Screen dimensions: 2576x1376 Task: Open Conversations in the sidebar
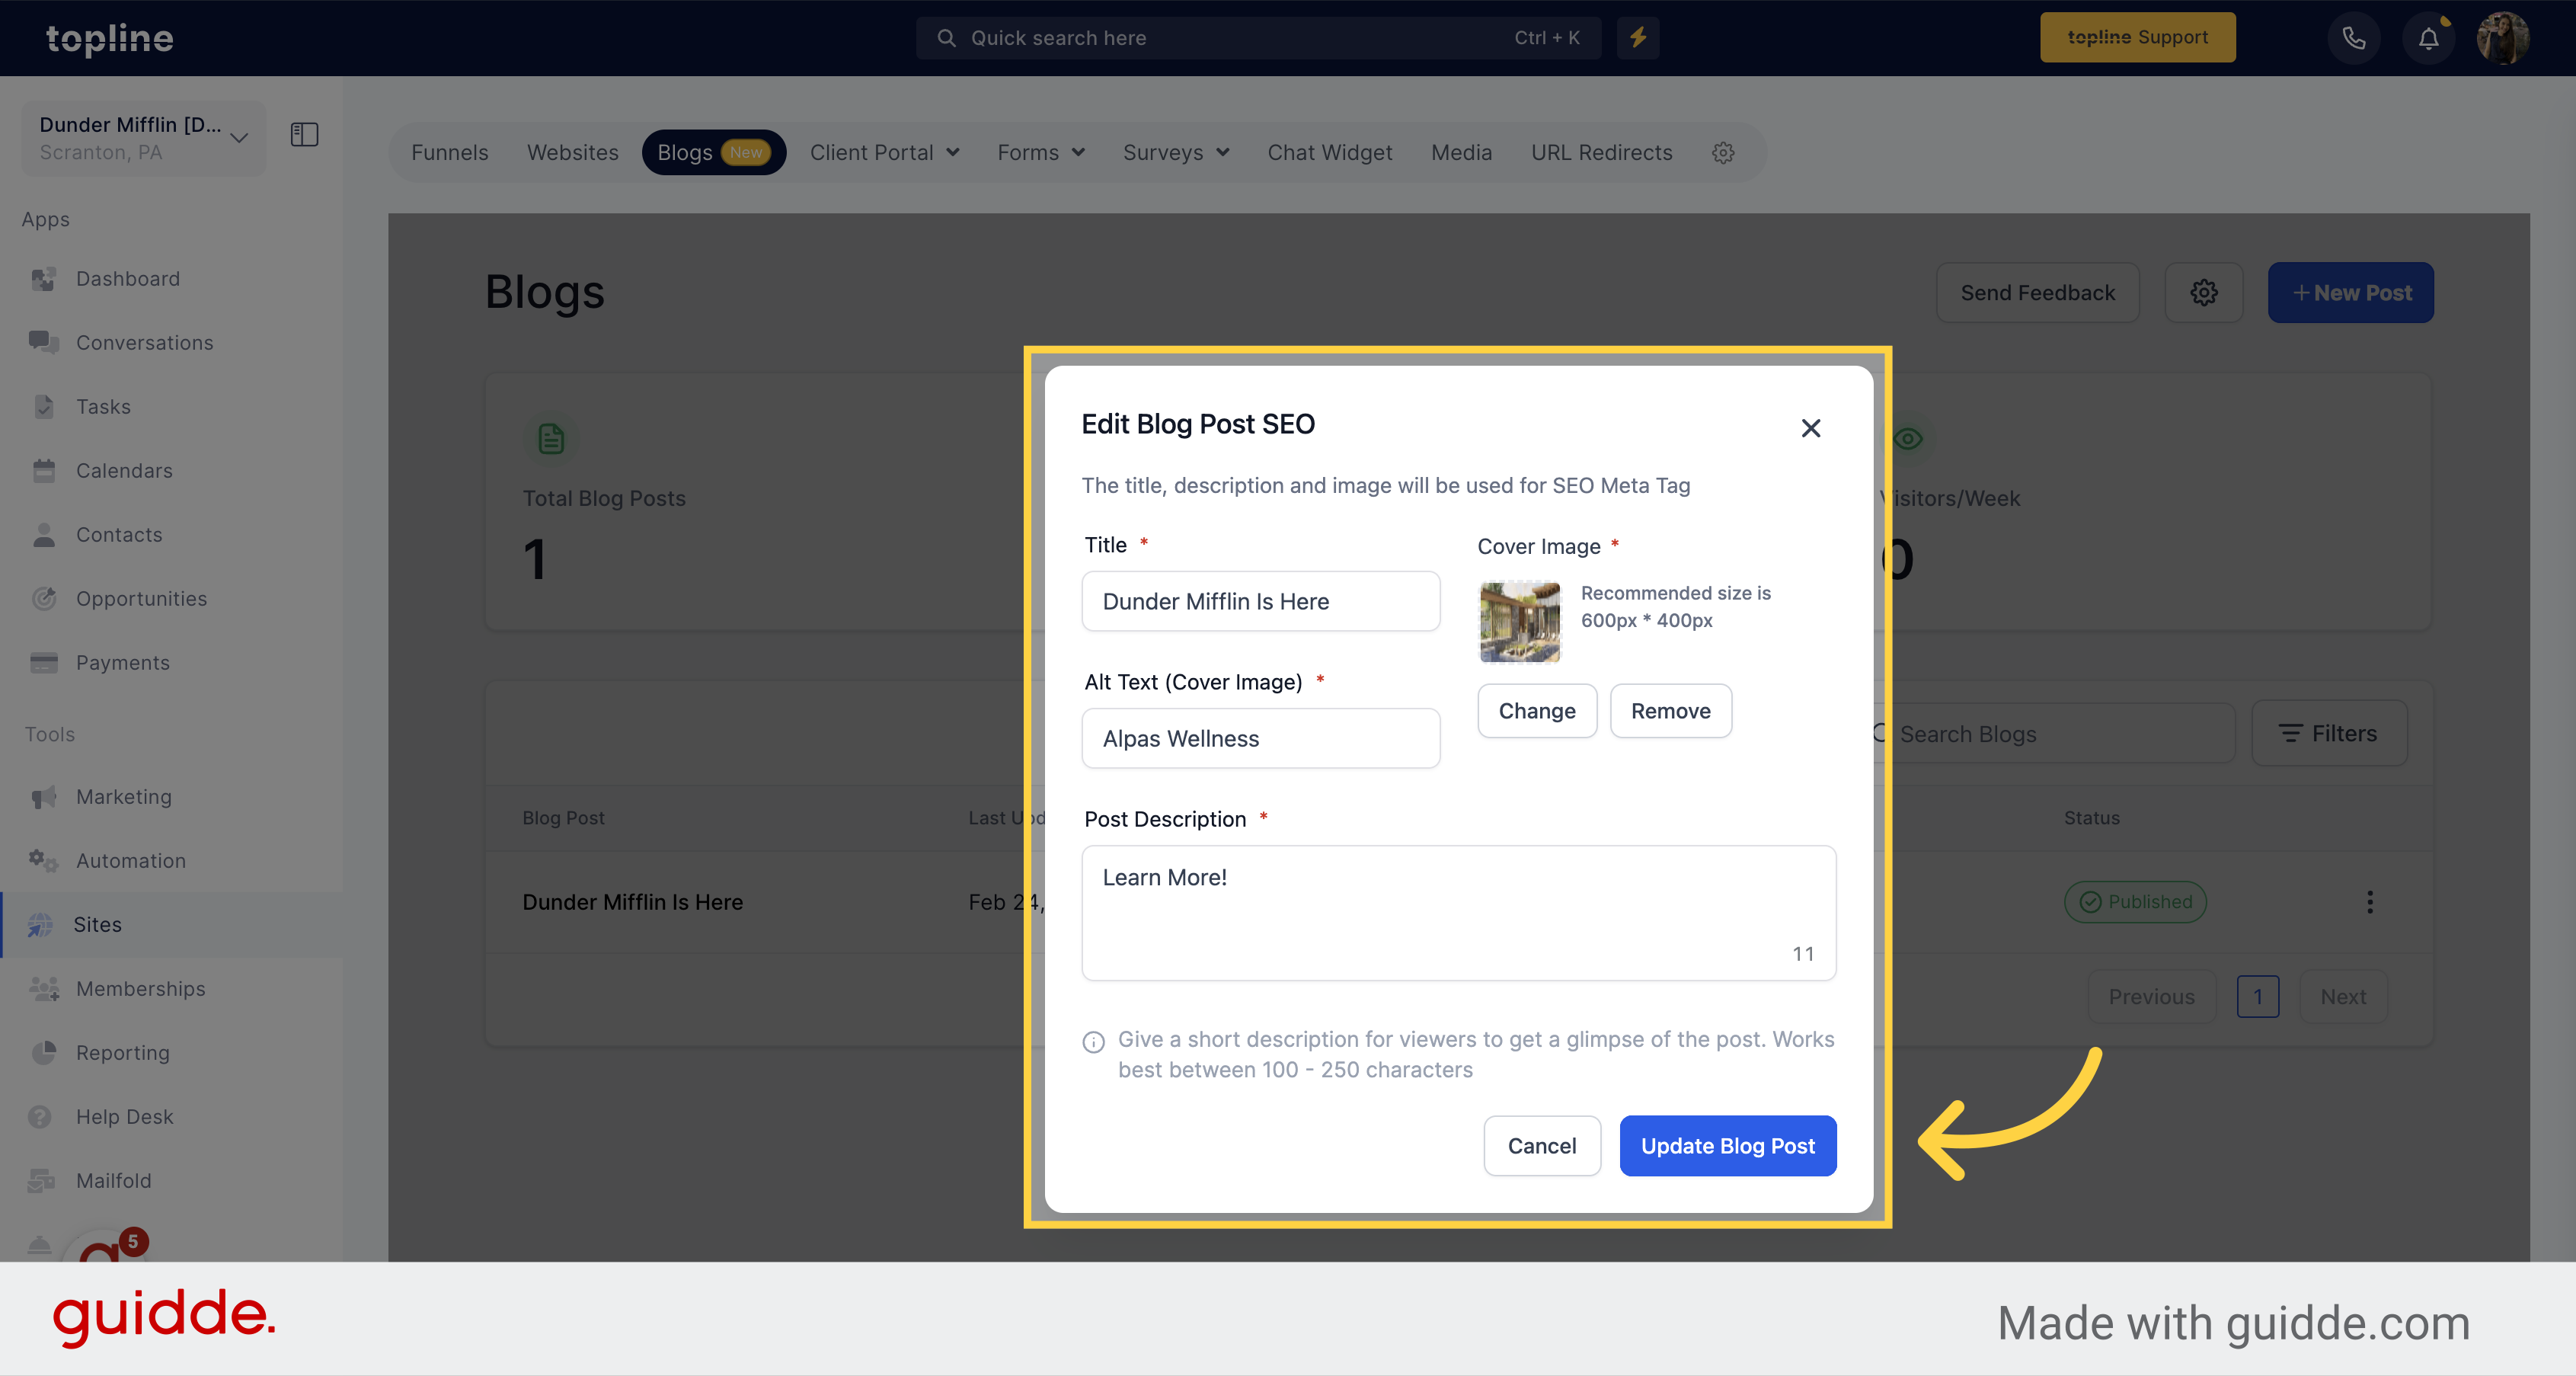[x=144, y=343]
